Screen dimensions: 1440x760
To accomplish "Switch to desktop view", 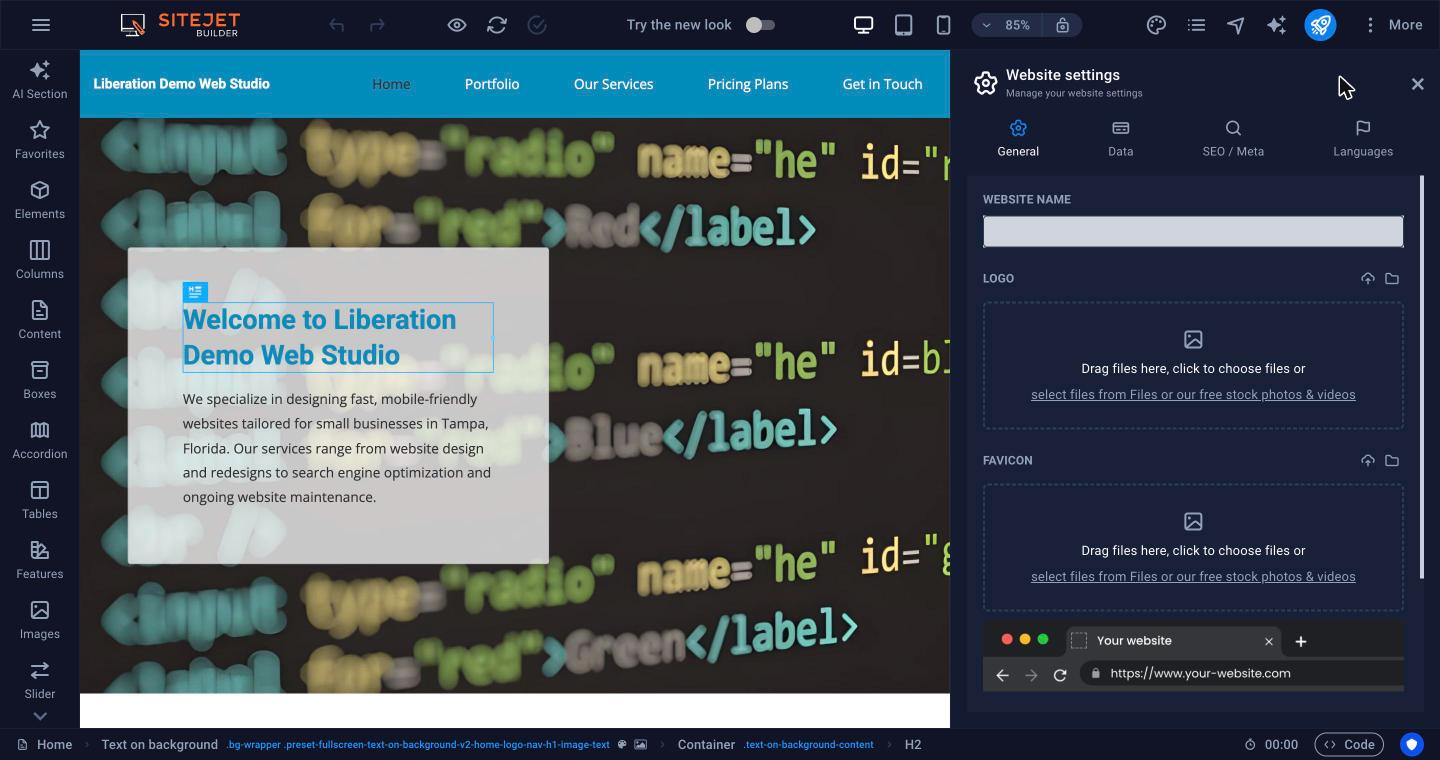I will (863, 25).
